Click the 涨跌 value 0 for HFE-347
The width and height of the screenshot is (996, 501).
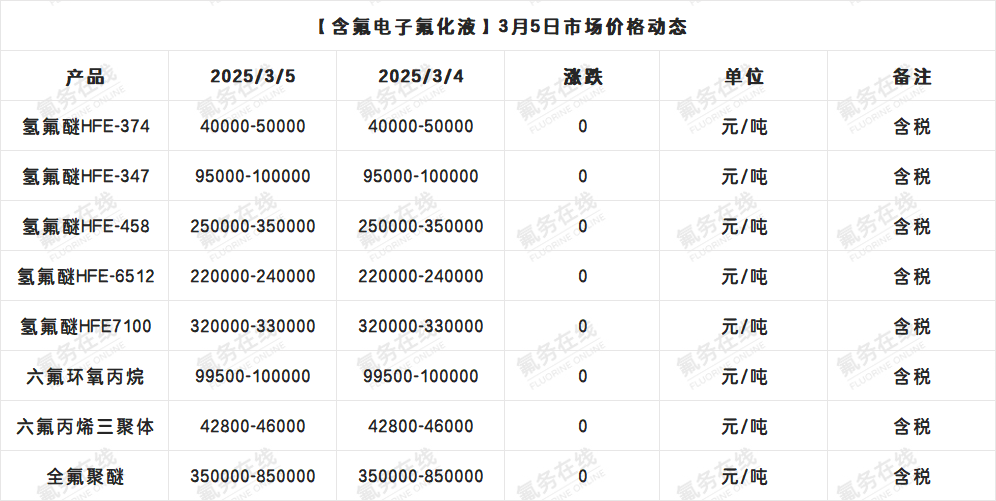point(582,176)
